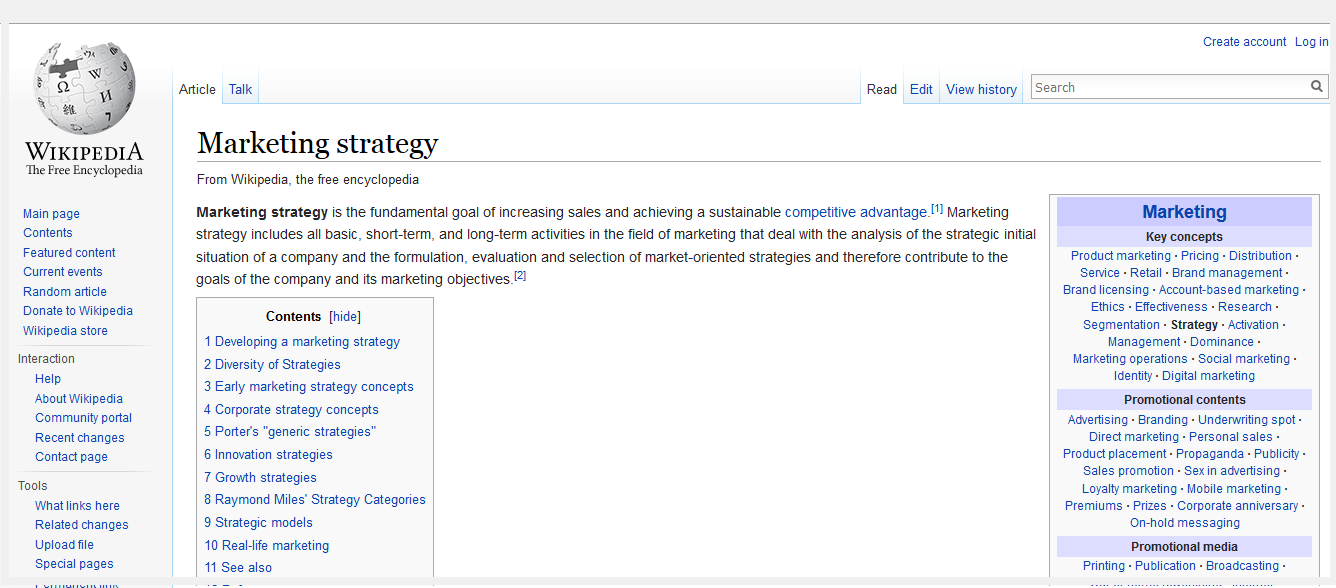Screen dimensions: 1336x588
Task: Open the Loyalty marketing link
Action: pos(1129,489)
